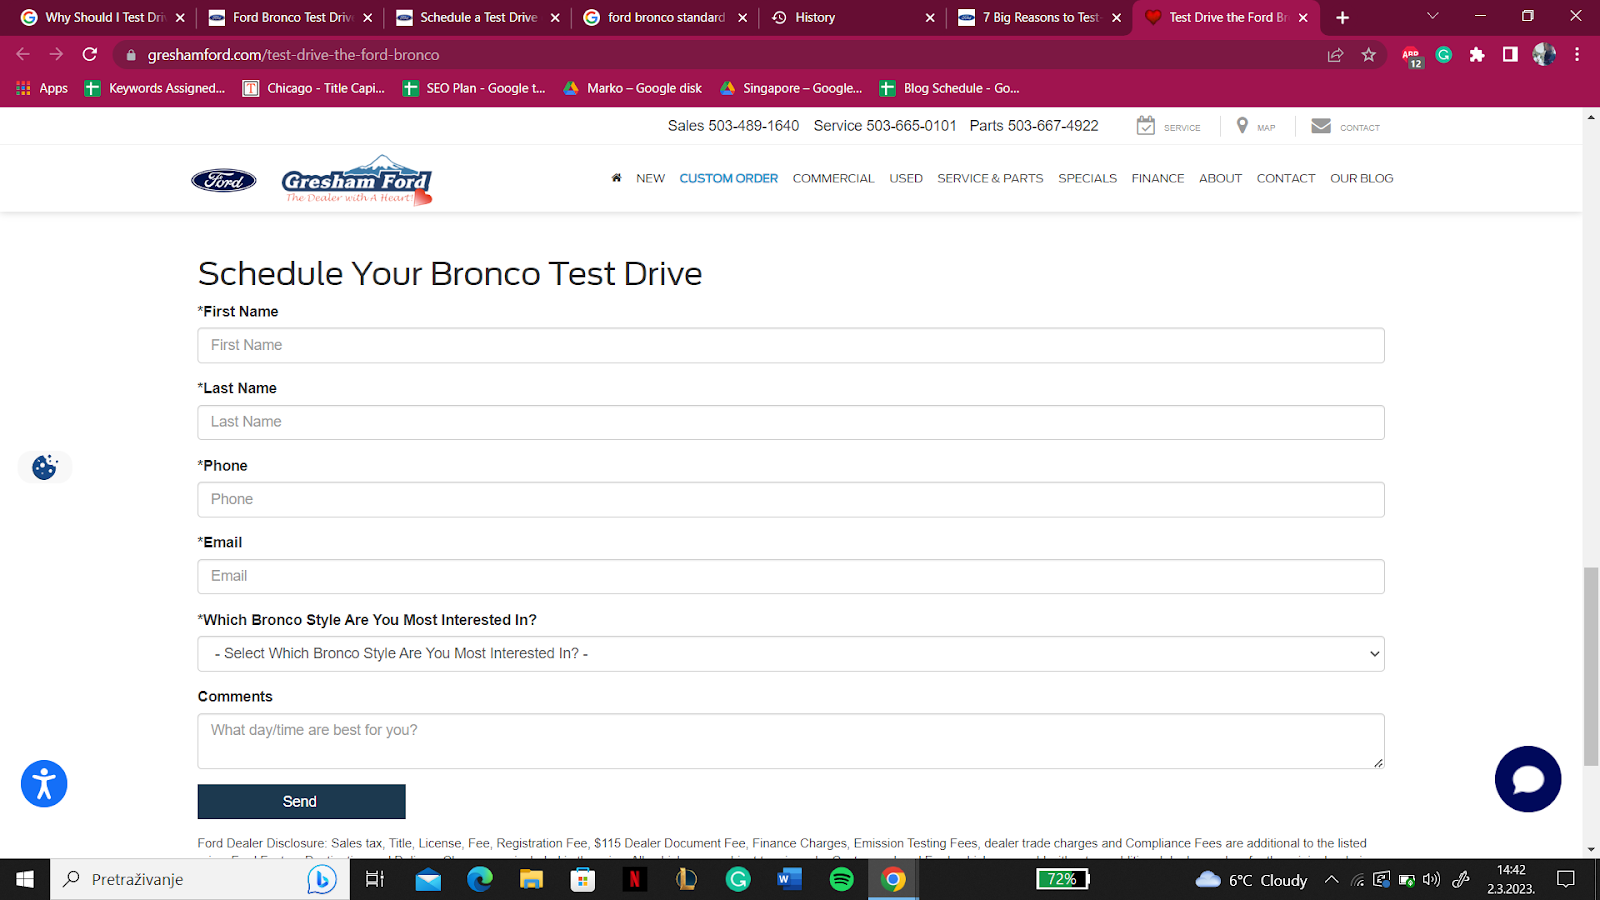The height and width of the screenshot is (900, 1600).
Task: Open the Map pin icon link
Action: tap(1255, 126)
